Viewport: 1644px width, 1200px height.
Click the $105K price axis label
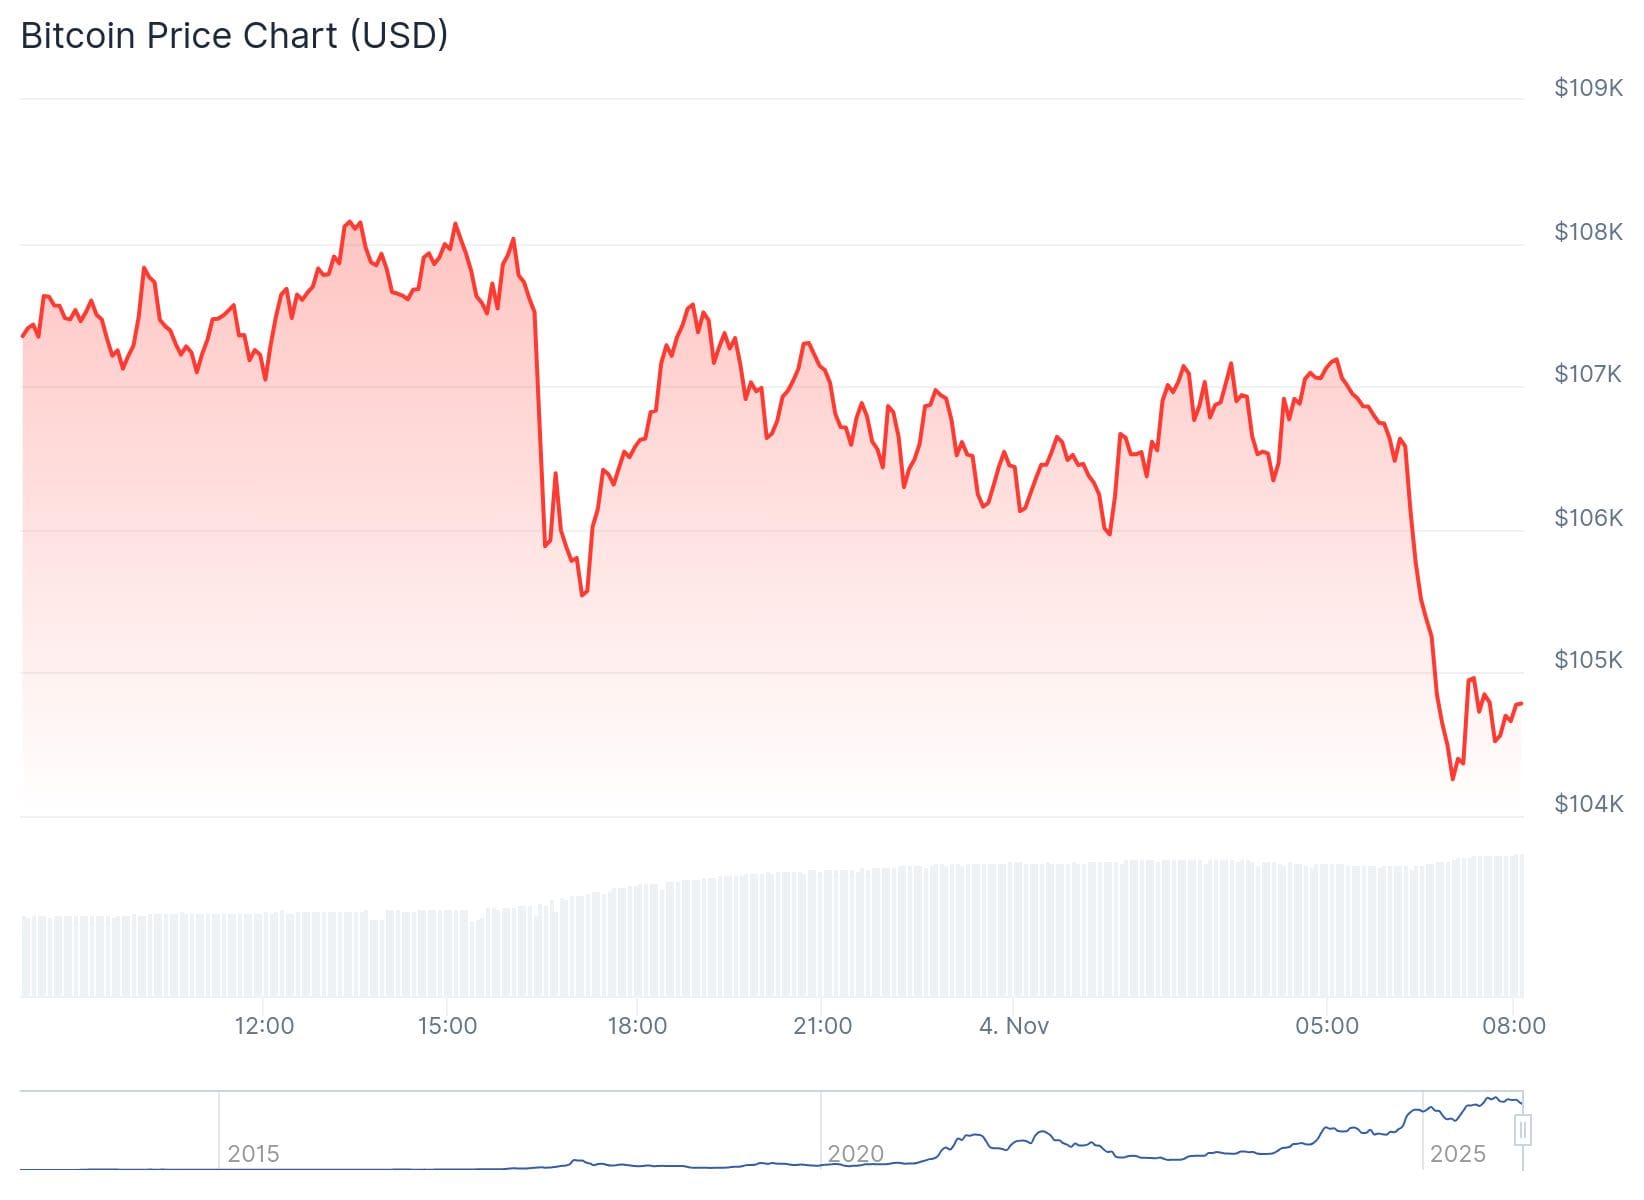point(1588,660)
